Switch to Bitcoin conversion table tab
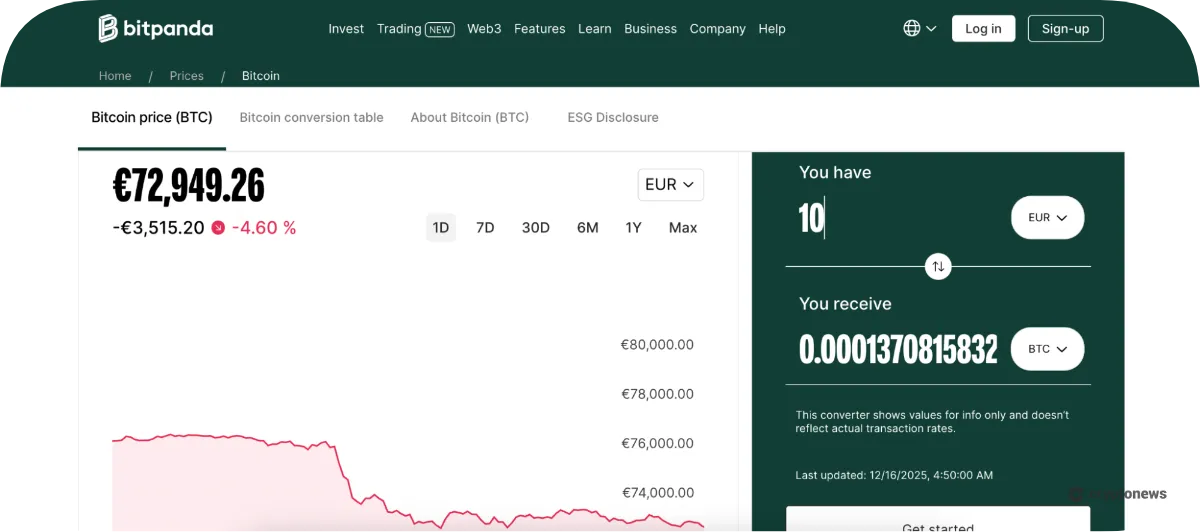1200x532 pixels. pos(312,117)
